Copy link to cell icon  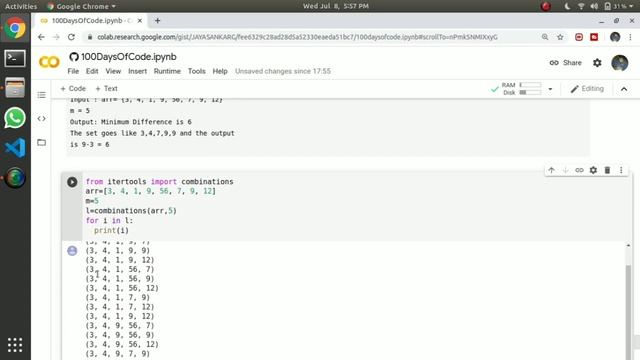tap(579, 170)
